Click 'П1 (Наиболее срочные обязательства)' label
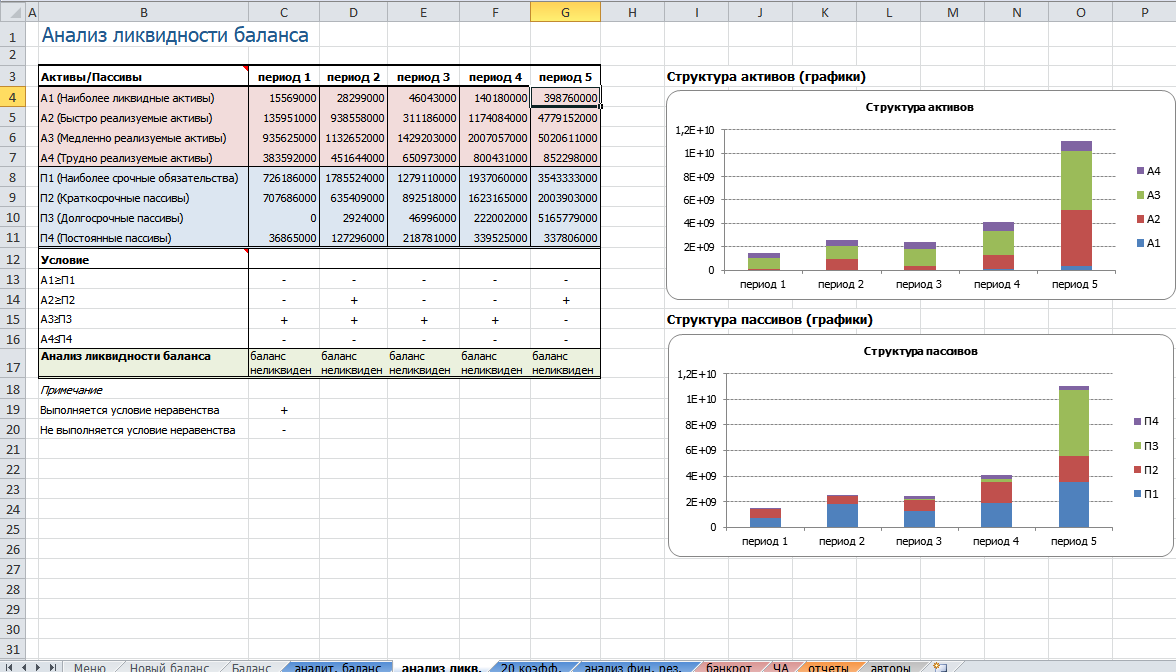The height and width of the screenshot is (672, 1176). pyautogui.click(x=143, y=178)
